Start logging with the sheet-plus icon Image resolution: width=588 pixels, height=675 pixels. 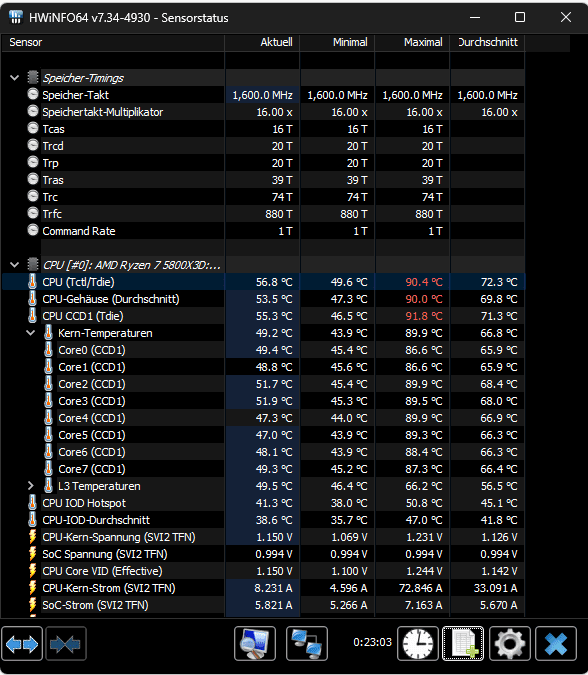463,644
